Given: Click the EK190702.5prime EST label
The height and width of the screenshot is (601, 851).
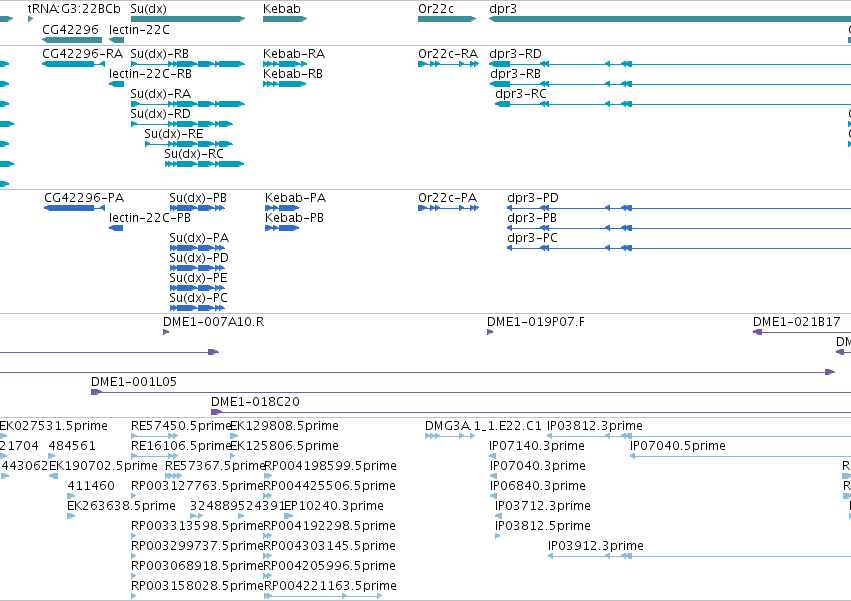Looking at the screenshot, I should 103,466.
